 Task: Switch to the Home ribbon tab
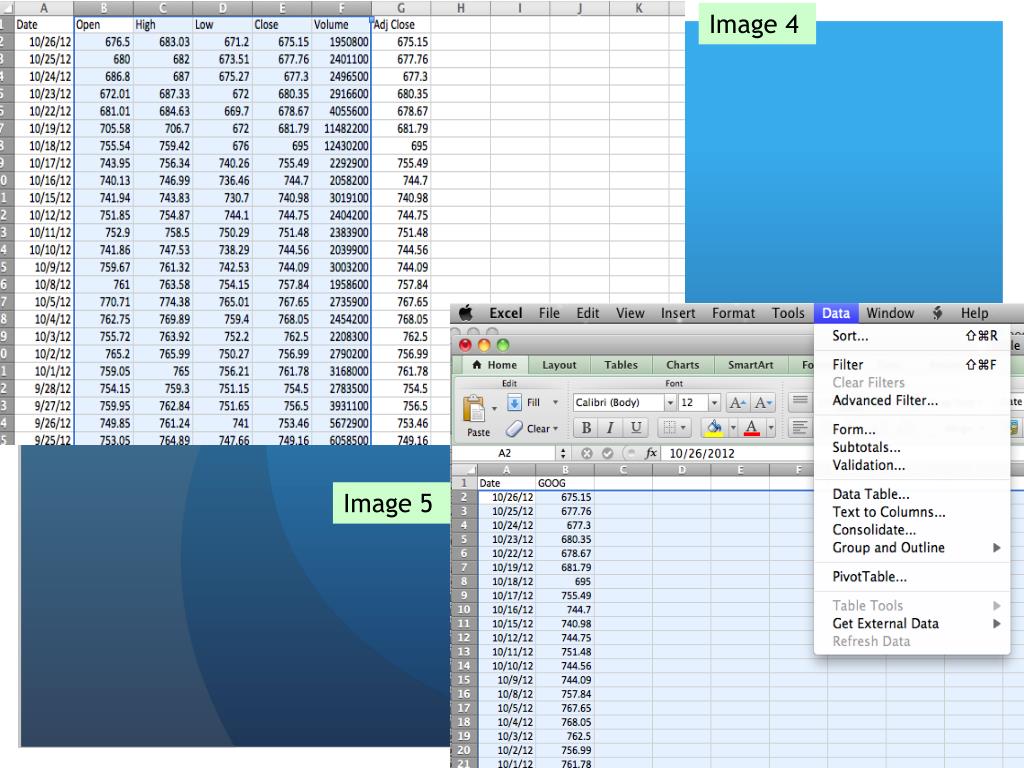point(494,365)
